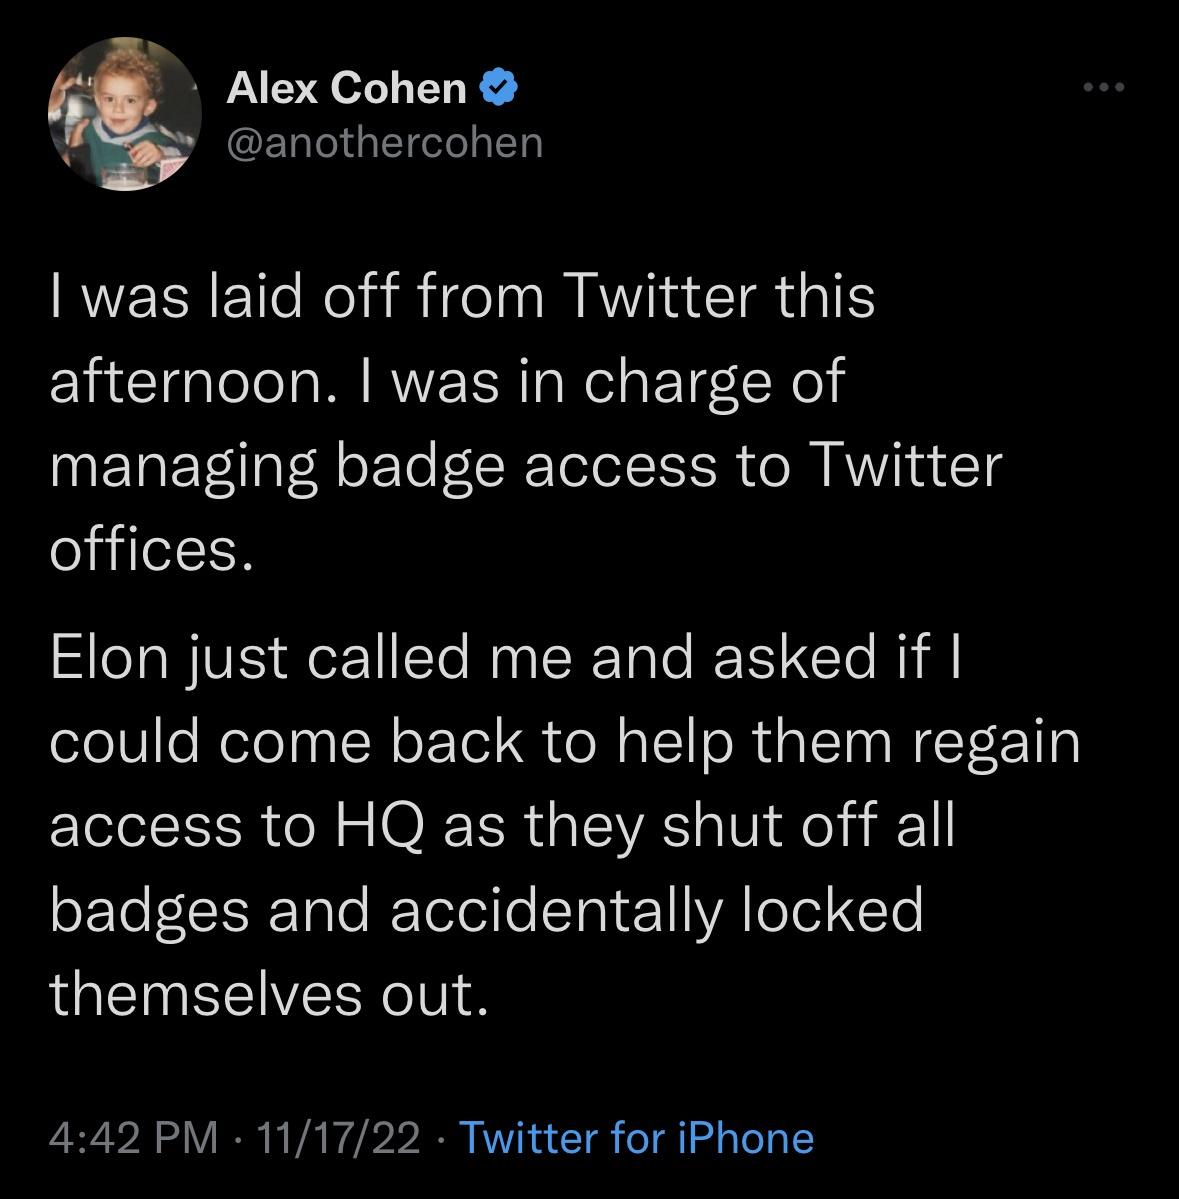This screenshot has width=1179, height=1199.
Task: Open Alex Cohen's profile picture
Action: (118, 115)
